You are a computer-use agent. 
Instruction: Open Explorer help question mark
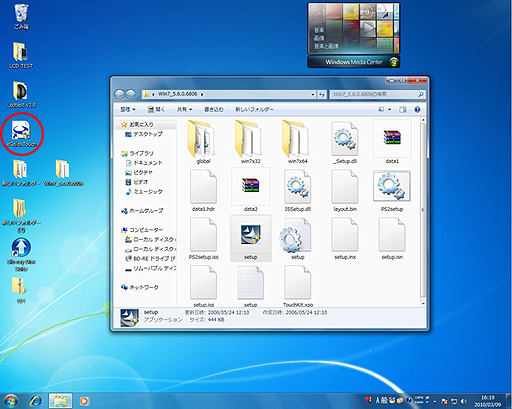(417, 109)
